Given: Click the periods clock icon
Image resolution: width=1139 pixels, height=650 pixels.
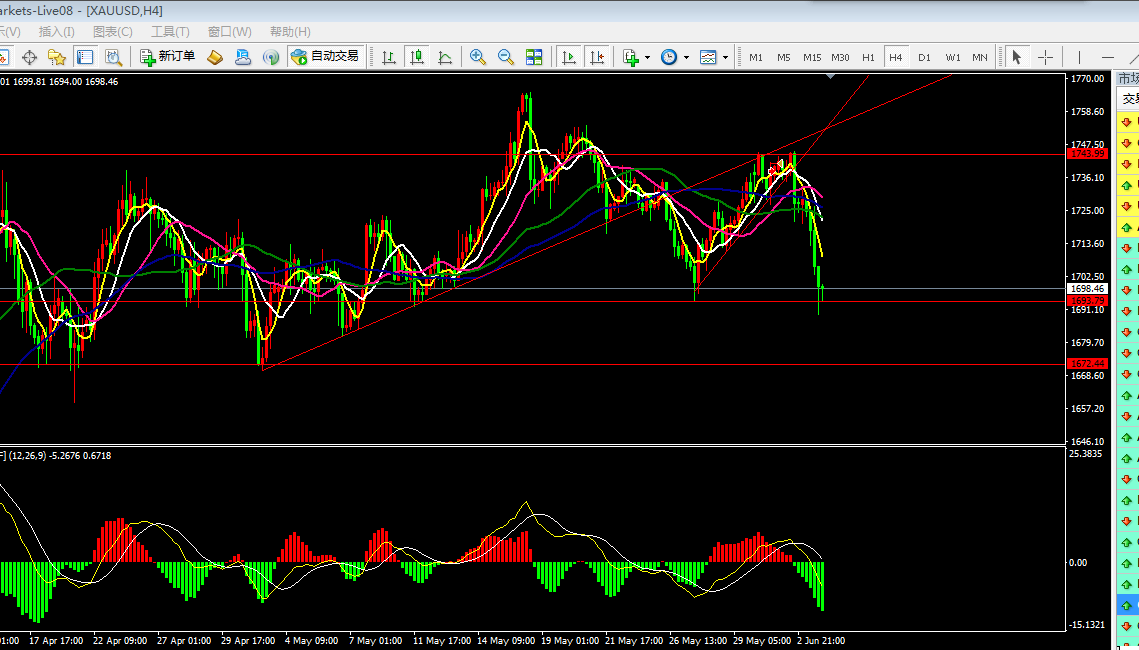Looking at the screenshot, I should 668,57.
